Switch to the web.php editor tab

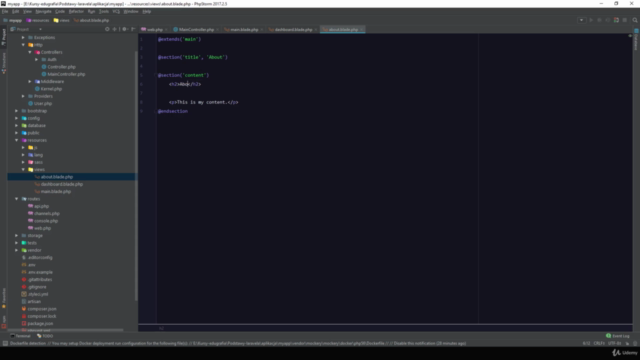(x=154, y=29)
